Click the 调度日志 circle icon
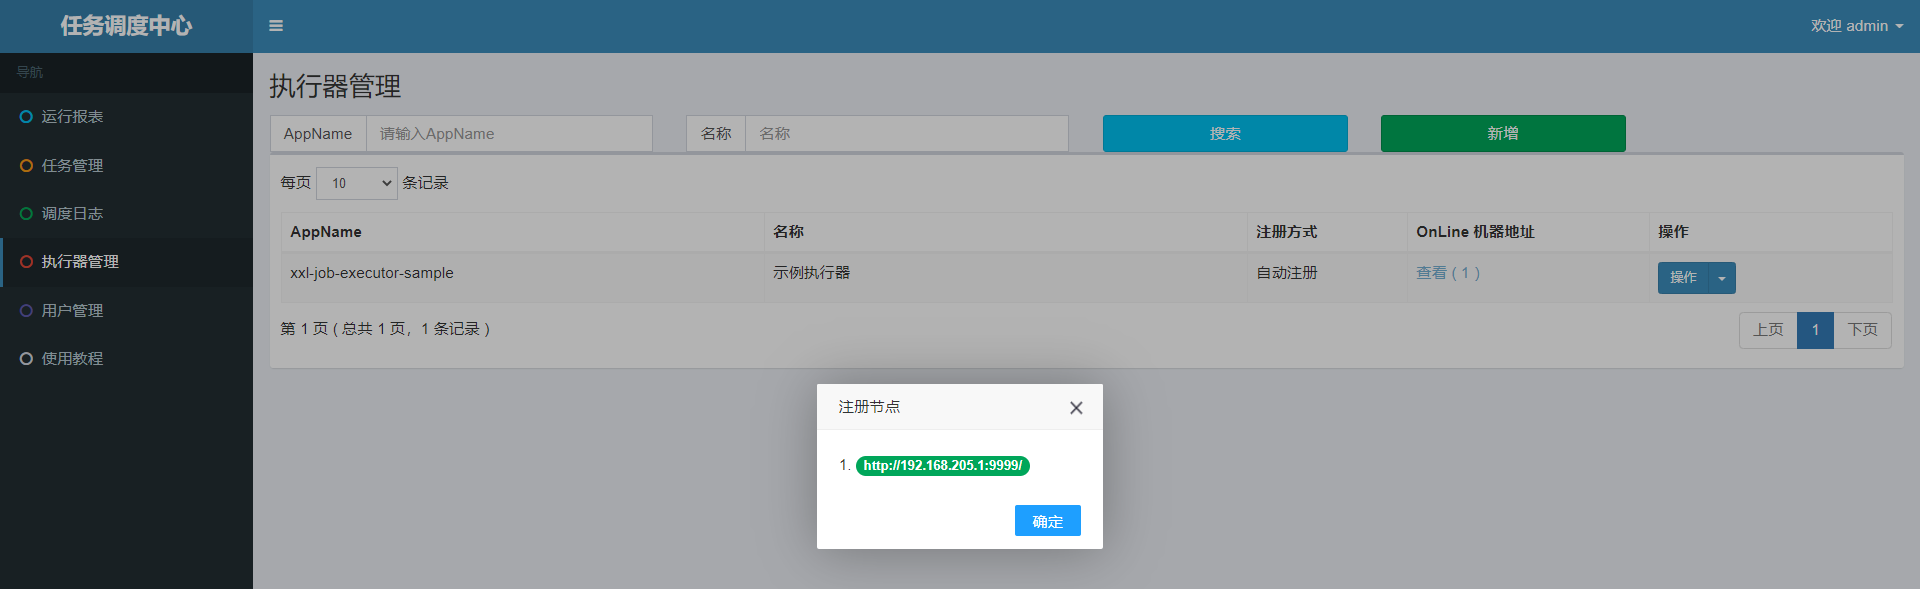 coord(26,214)
